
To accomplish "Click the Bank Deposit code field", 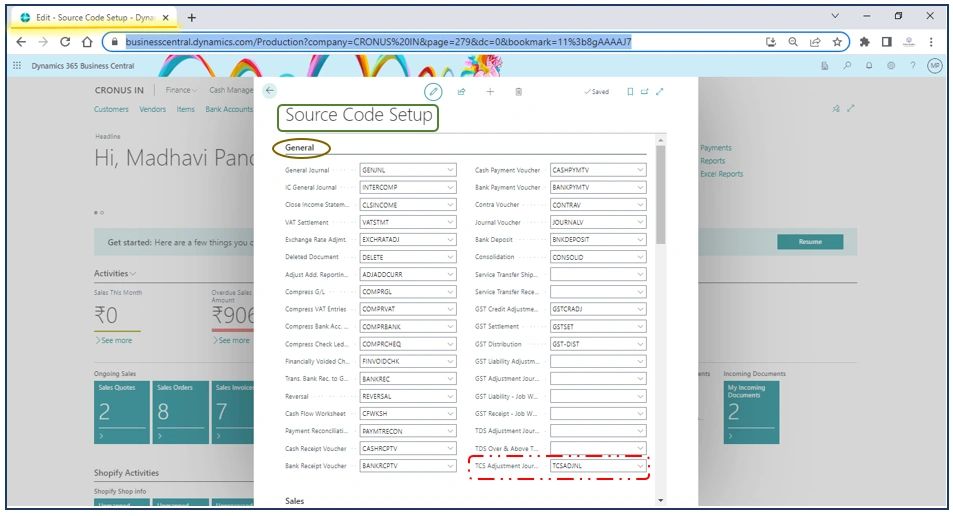I will click(x=590, y=240).
